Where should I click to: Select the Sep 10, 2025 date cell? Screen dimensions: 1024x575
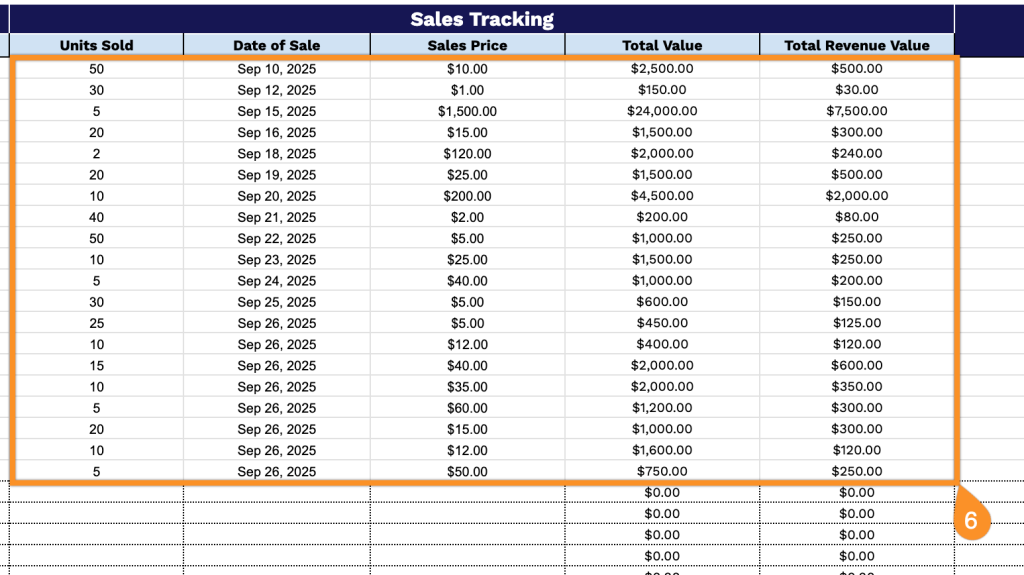[276, 69]
